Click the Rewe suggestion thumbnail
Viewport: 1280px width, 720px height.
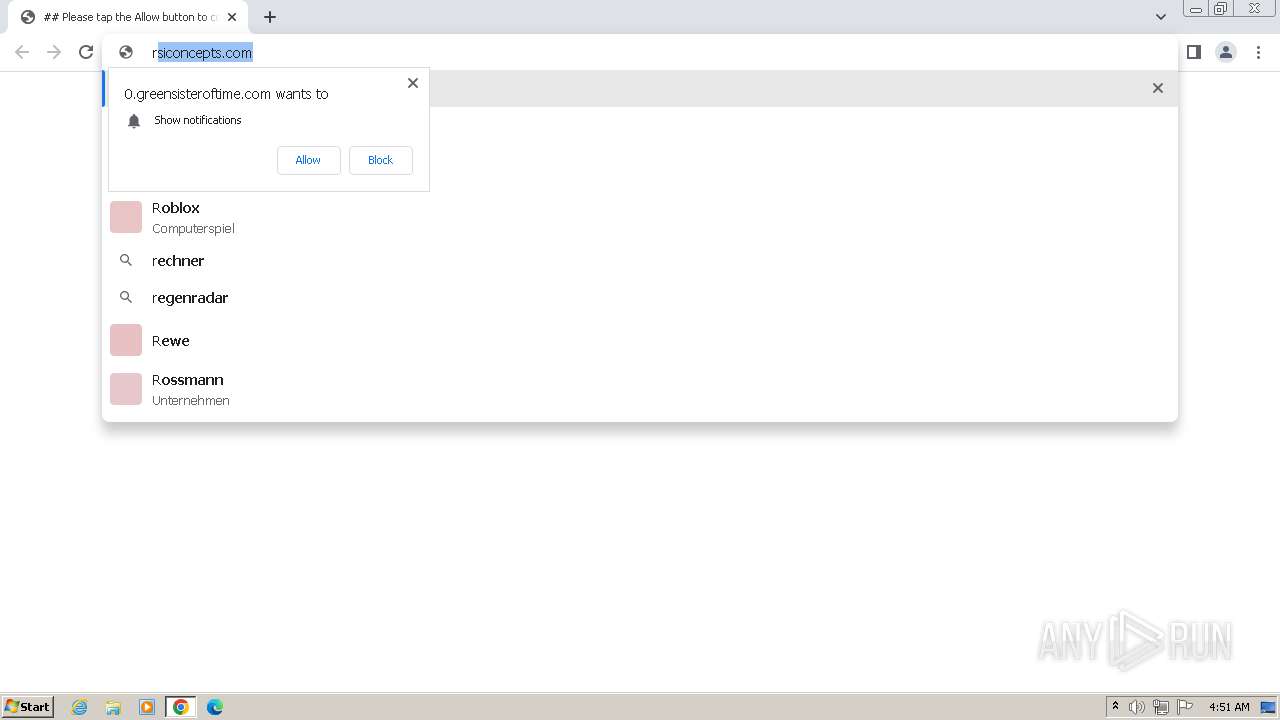coord(126,340)
